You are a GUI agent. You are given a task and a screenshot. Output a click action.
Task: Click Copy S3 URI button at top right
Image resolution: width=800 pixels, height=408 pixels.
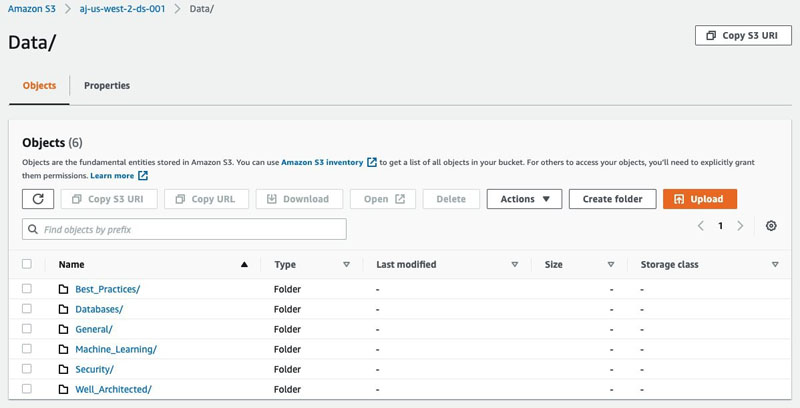click(x=743, y=36)
